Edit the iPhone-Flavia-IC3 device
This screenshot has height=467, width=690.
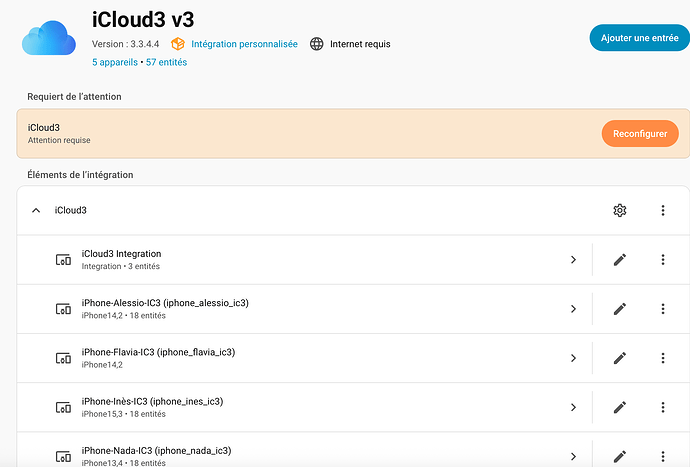[x=620, y=358]
